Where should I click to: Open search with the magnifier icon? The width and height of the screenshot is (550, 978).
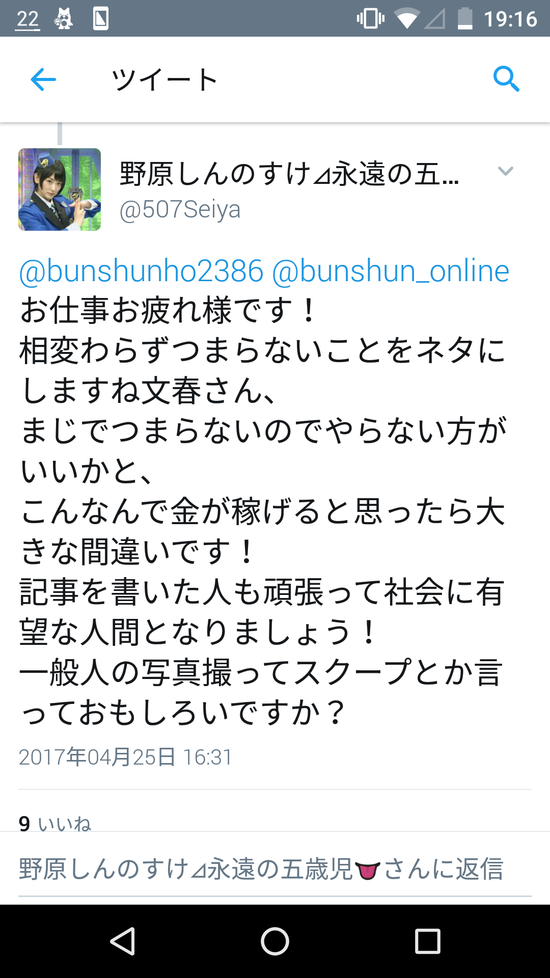coord(506,79)
